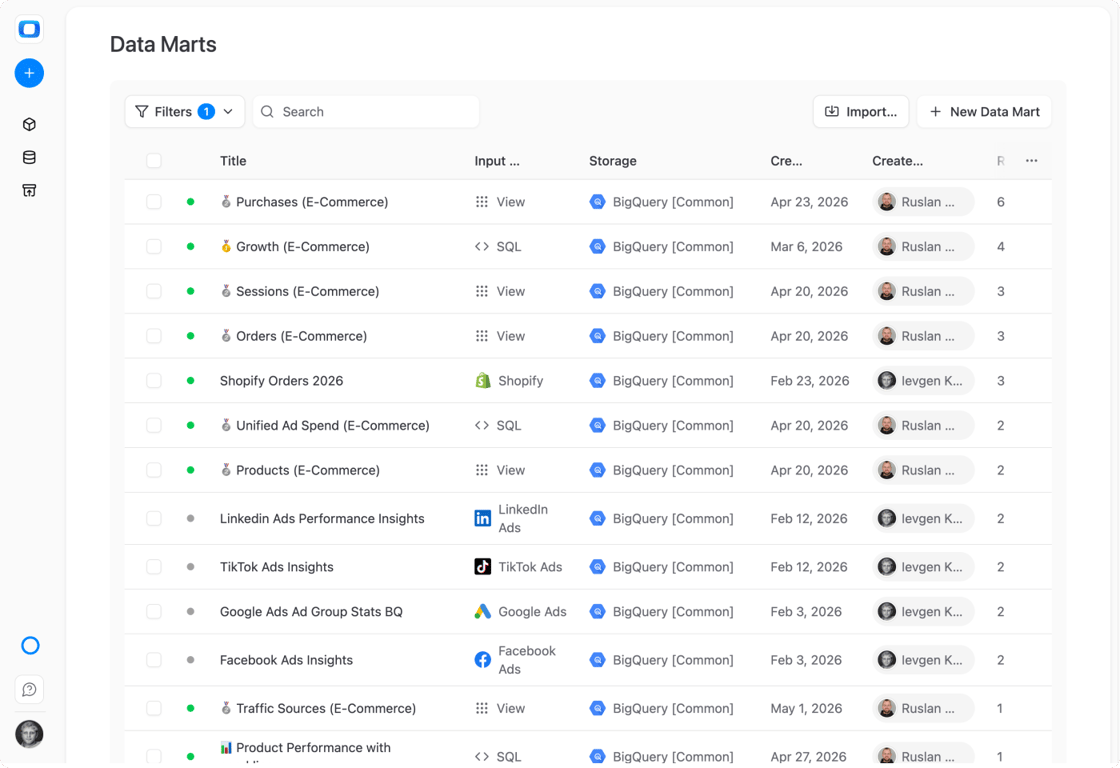
Task: Click the Shopify icon in Shopify Orders row
Action: click(x=483, y=381)
